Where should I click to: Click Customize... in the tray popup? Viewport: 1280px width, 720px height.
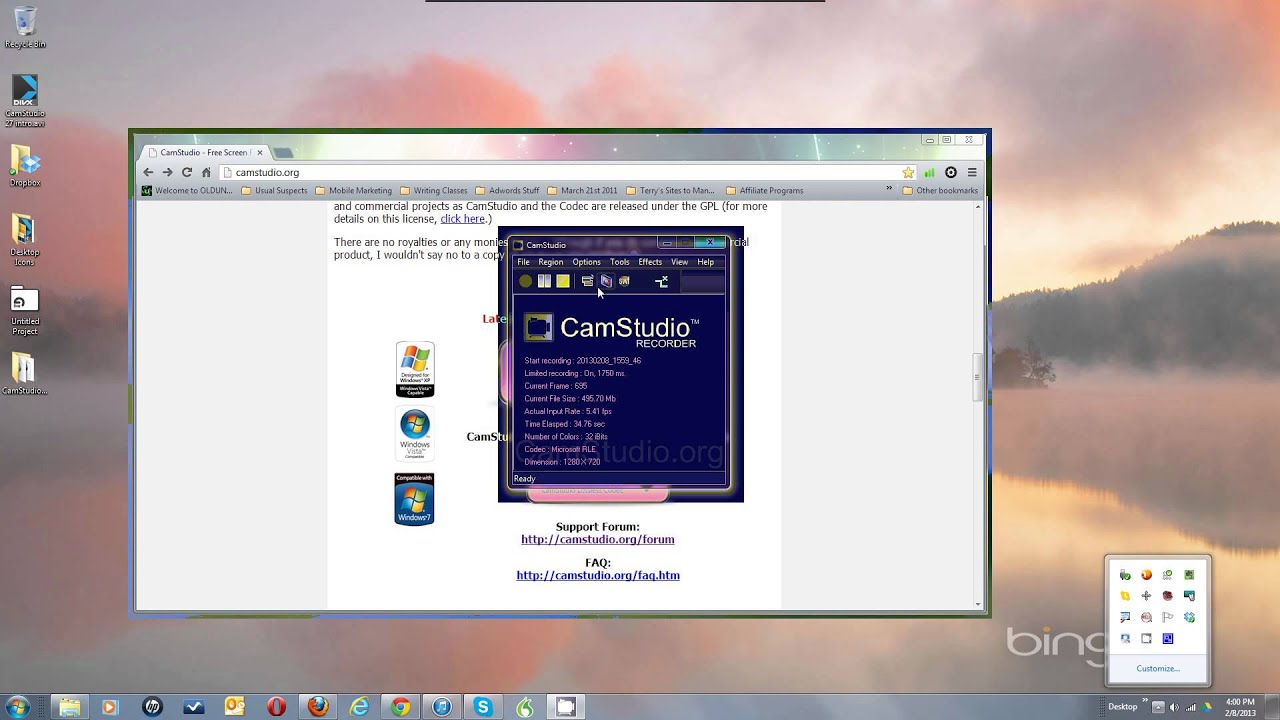[x=1158, y=668]
